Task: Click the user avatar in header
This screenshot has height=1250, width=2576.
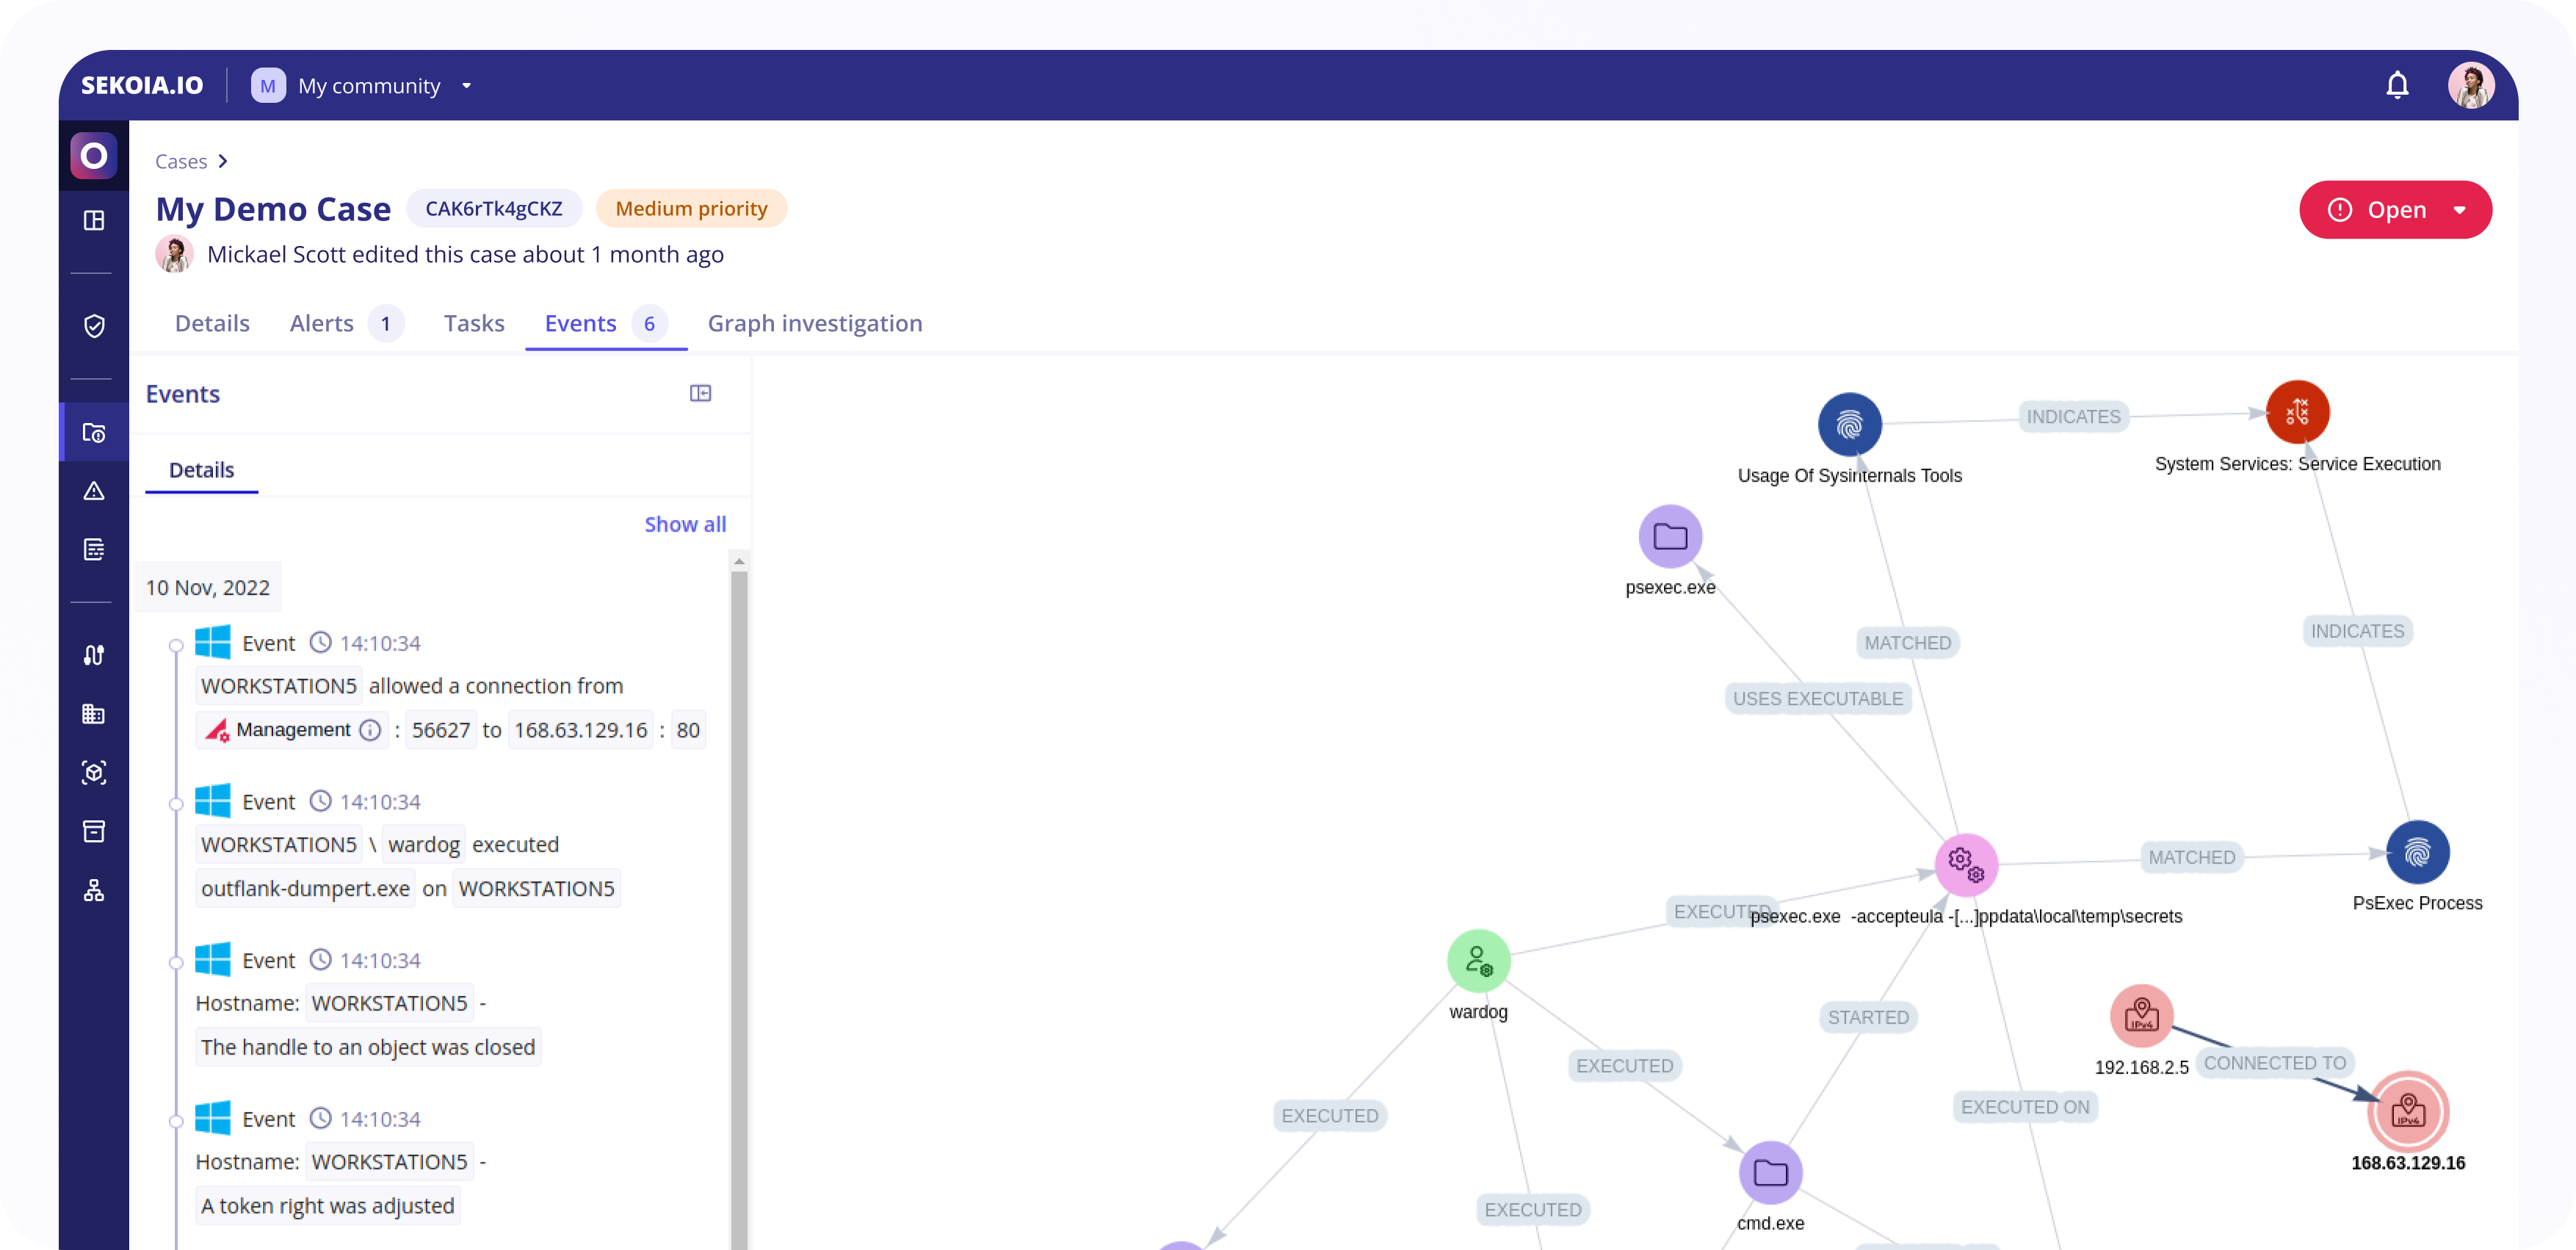Action: [x=2470, y=86]
